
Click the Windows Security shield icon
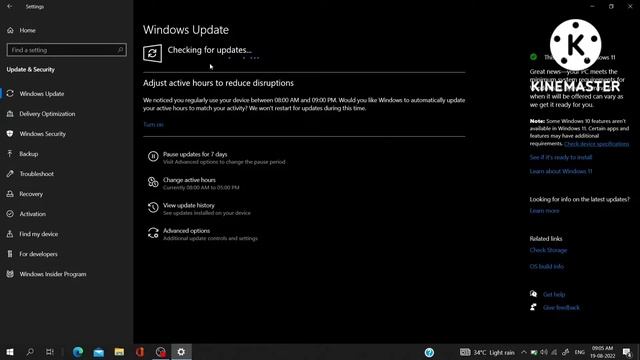point(10,134)
